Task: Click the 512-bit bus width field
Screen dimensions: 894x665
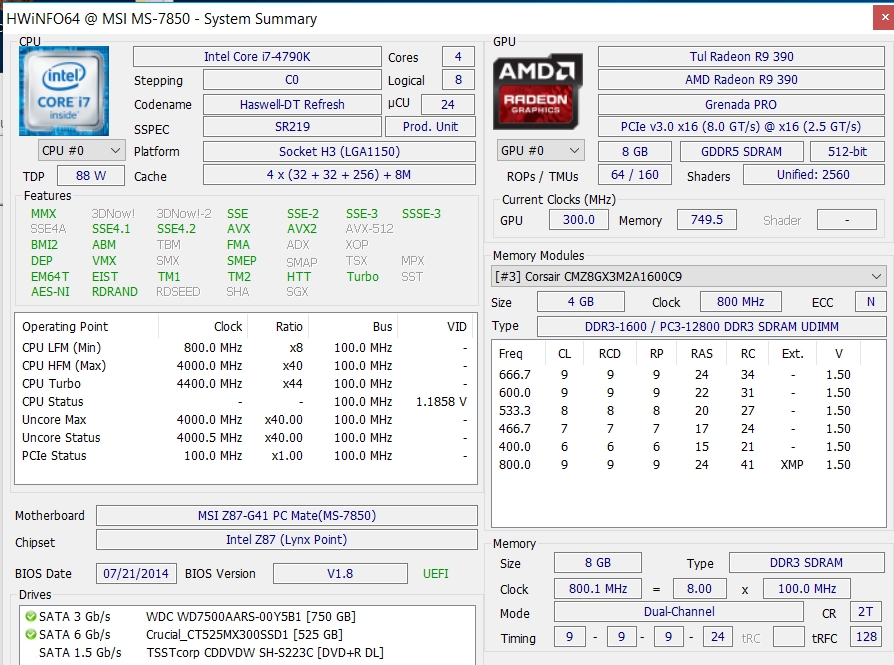Action: (847, 152)
